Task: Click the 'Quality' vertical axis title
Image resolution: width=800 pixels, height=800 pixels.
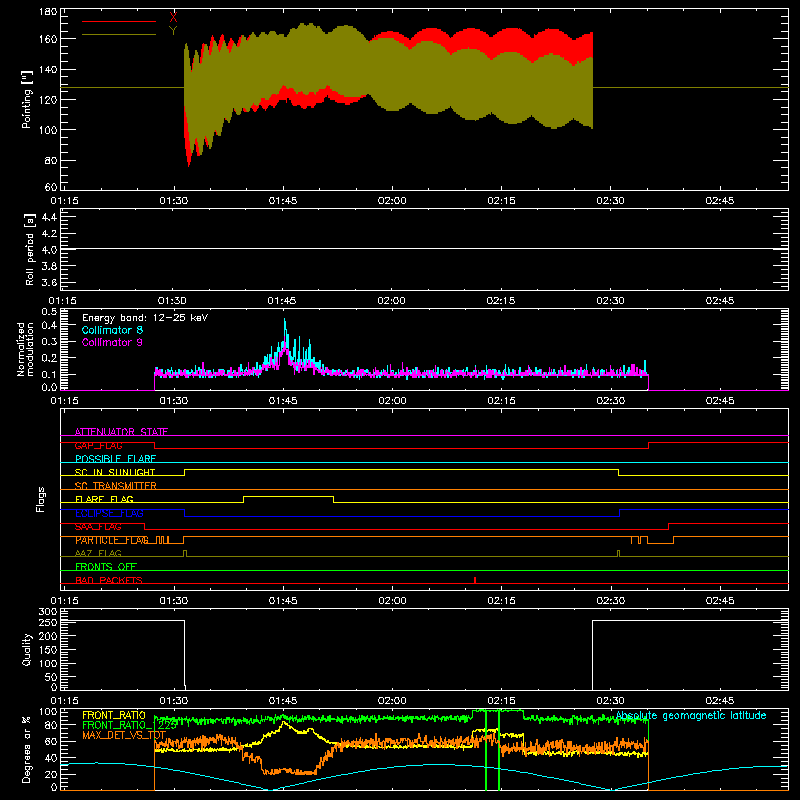Action: [27, 649]
